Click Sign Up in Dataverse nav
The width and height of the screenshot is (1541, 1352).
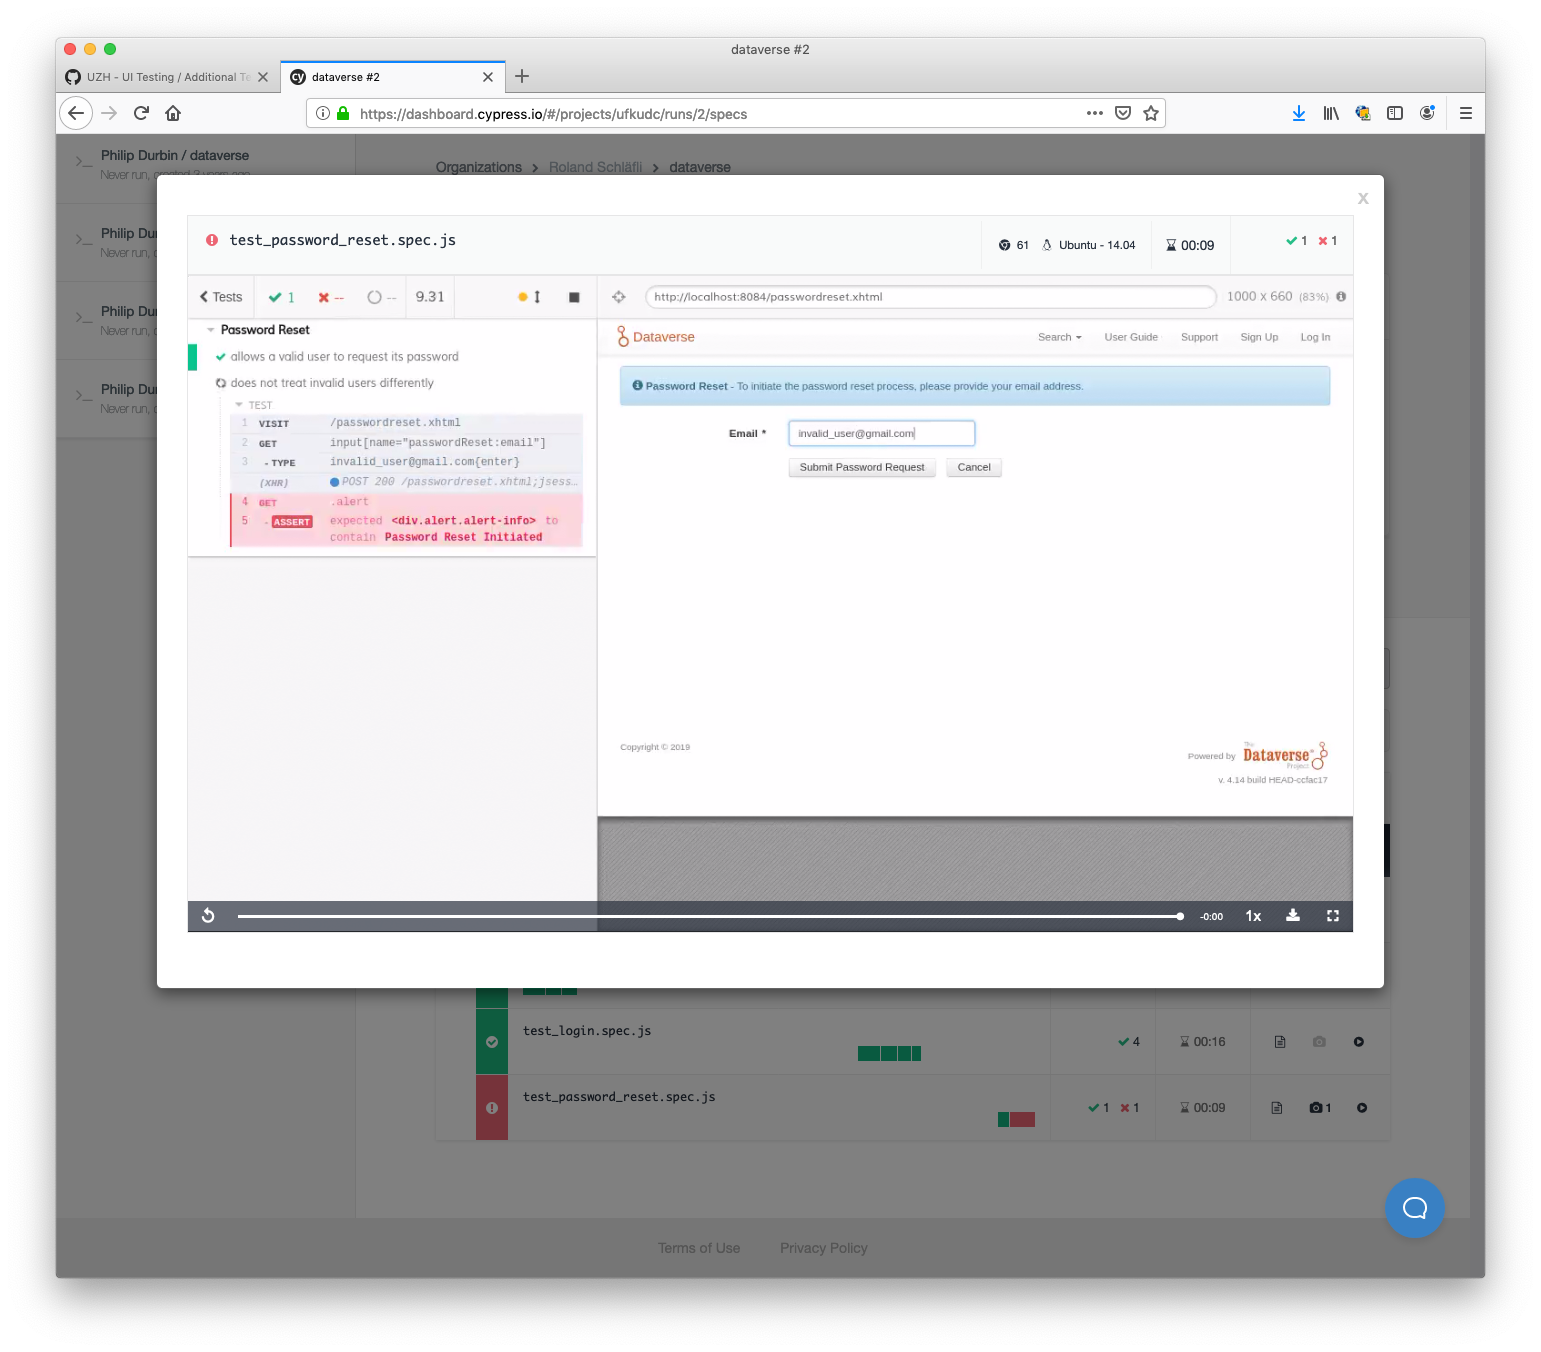(x=1259, y=337)
